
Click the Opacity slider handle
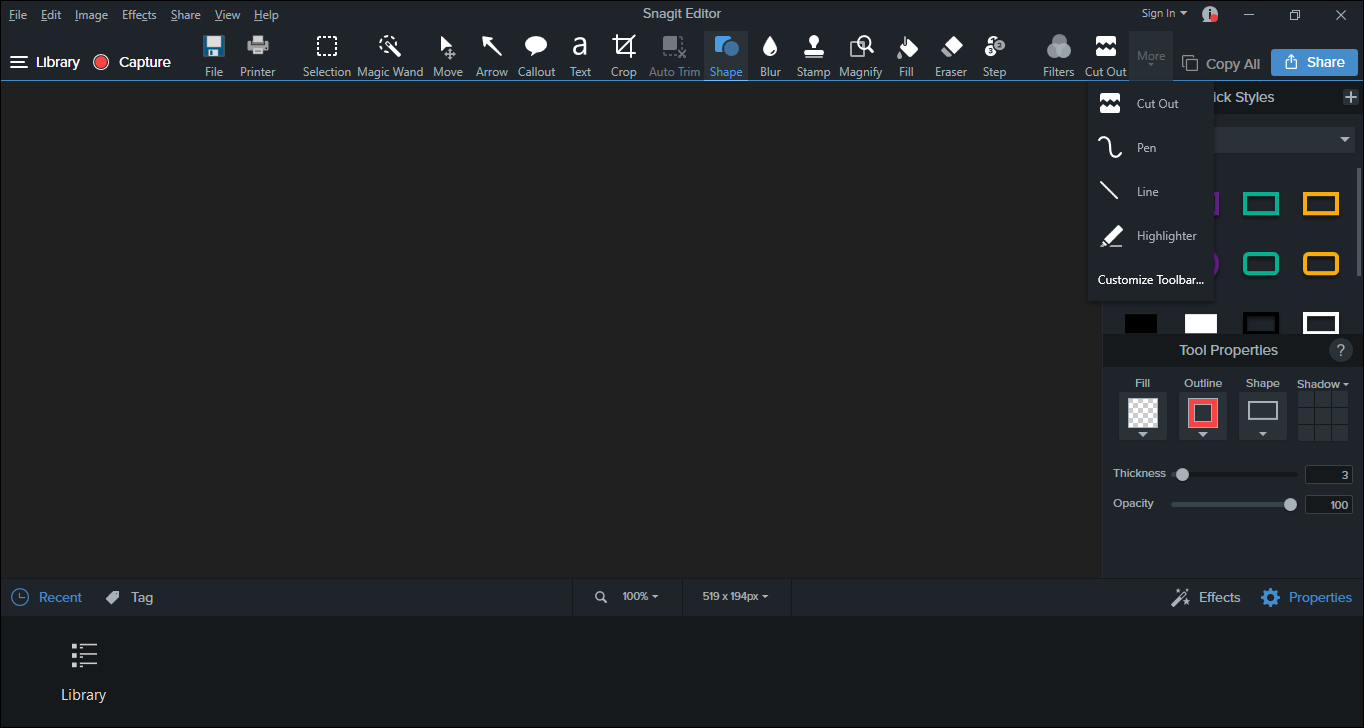point(1290,504)
